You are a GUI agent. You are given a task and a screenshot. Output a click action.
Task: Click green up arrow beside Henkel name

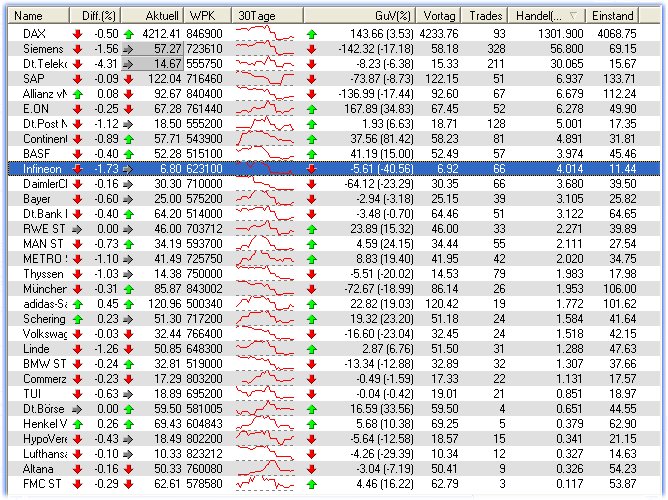point(77,424)
